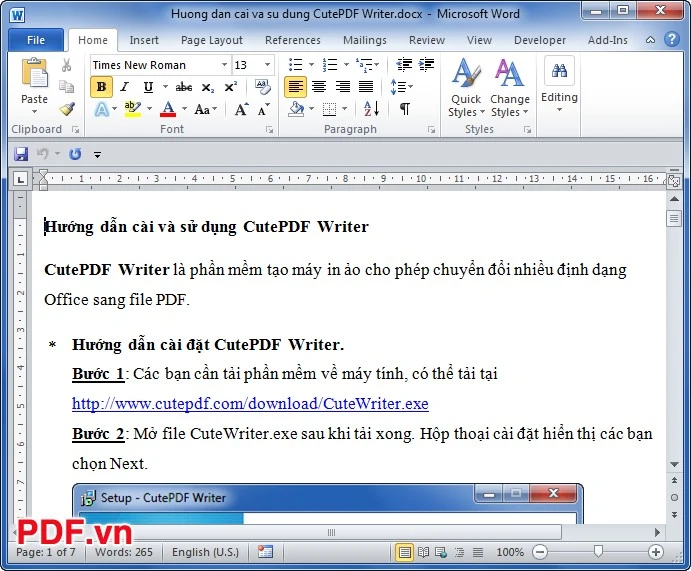Toggle Align Text Left button

tap(295, 86)
